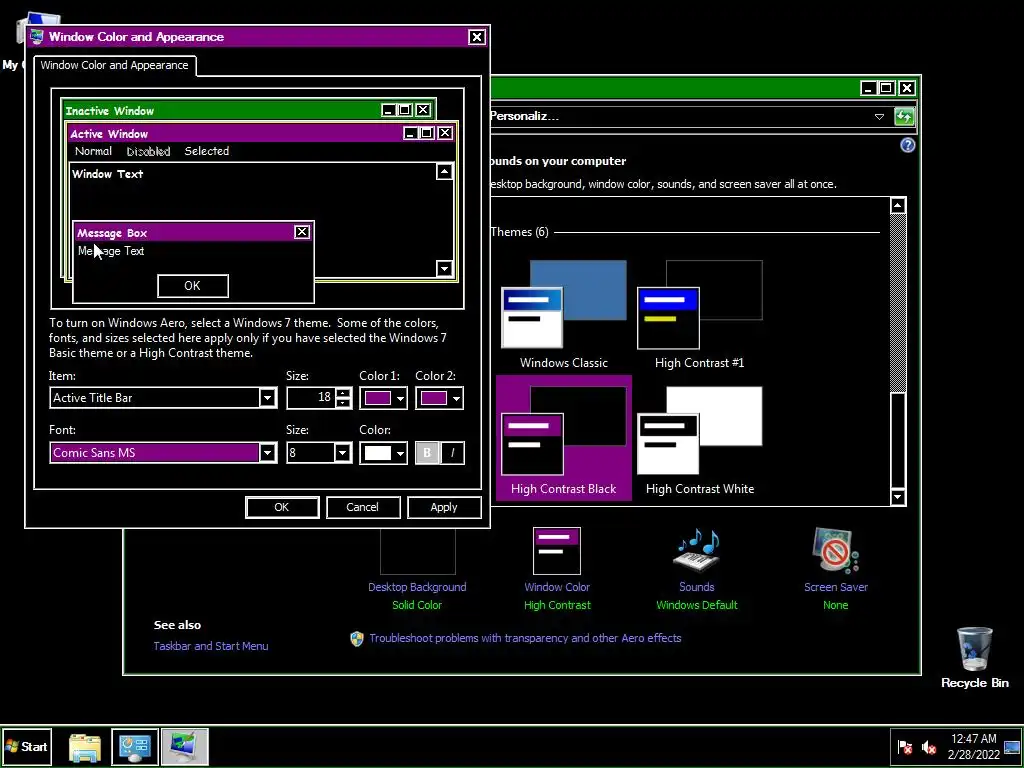The width and height of the screenshot is (1024, 768).
Task: Open Troubleshoot problems with transparency link
Action: click(x=525, y=638)
